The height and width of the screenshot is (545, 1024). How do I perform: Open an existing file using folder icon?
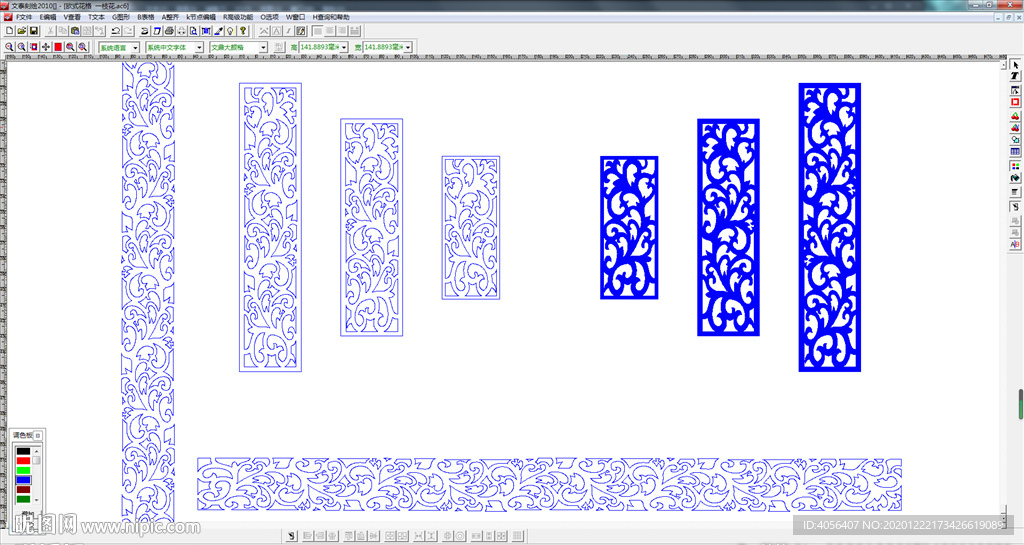[x=22, y=31]
